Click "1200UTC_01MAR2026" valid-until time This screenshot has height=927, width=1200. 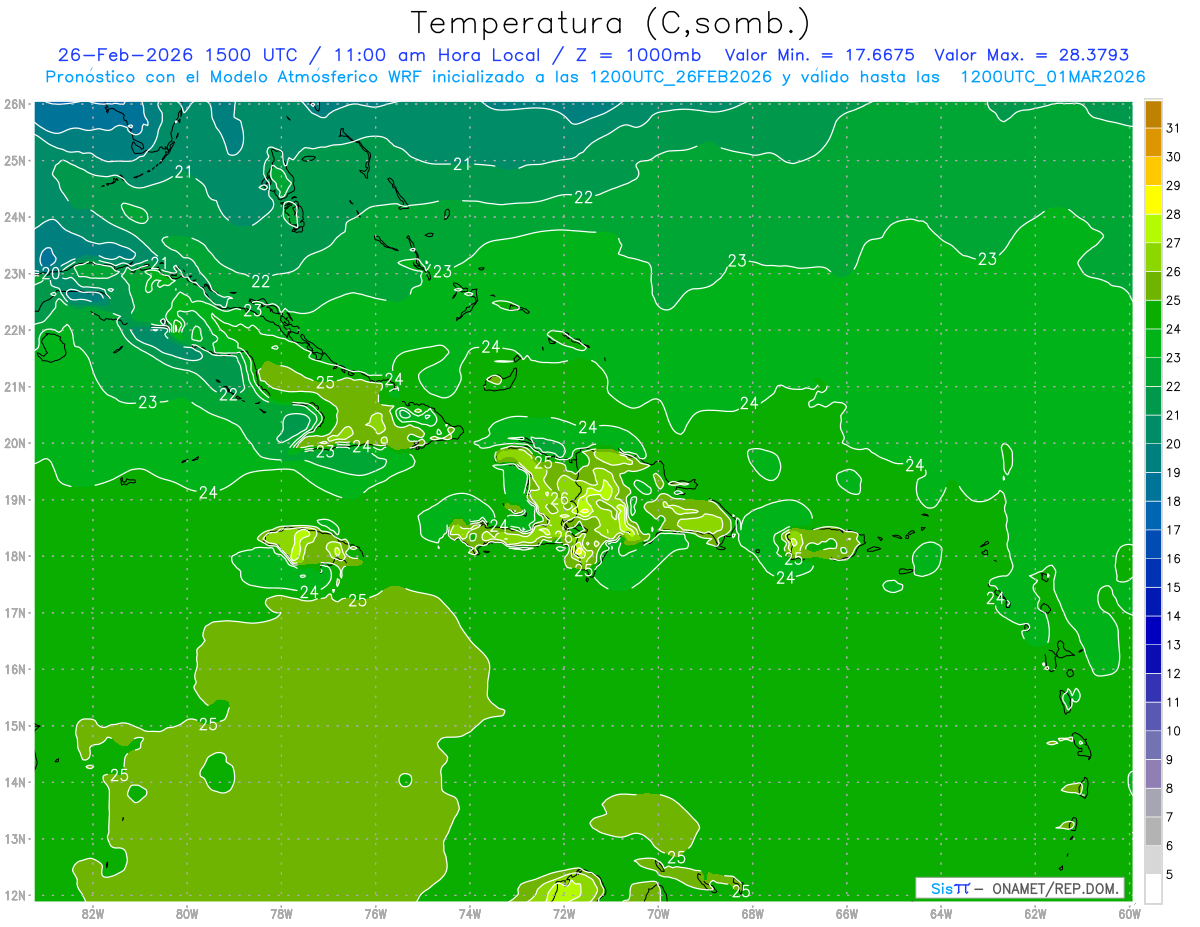1052,77
